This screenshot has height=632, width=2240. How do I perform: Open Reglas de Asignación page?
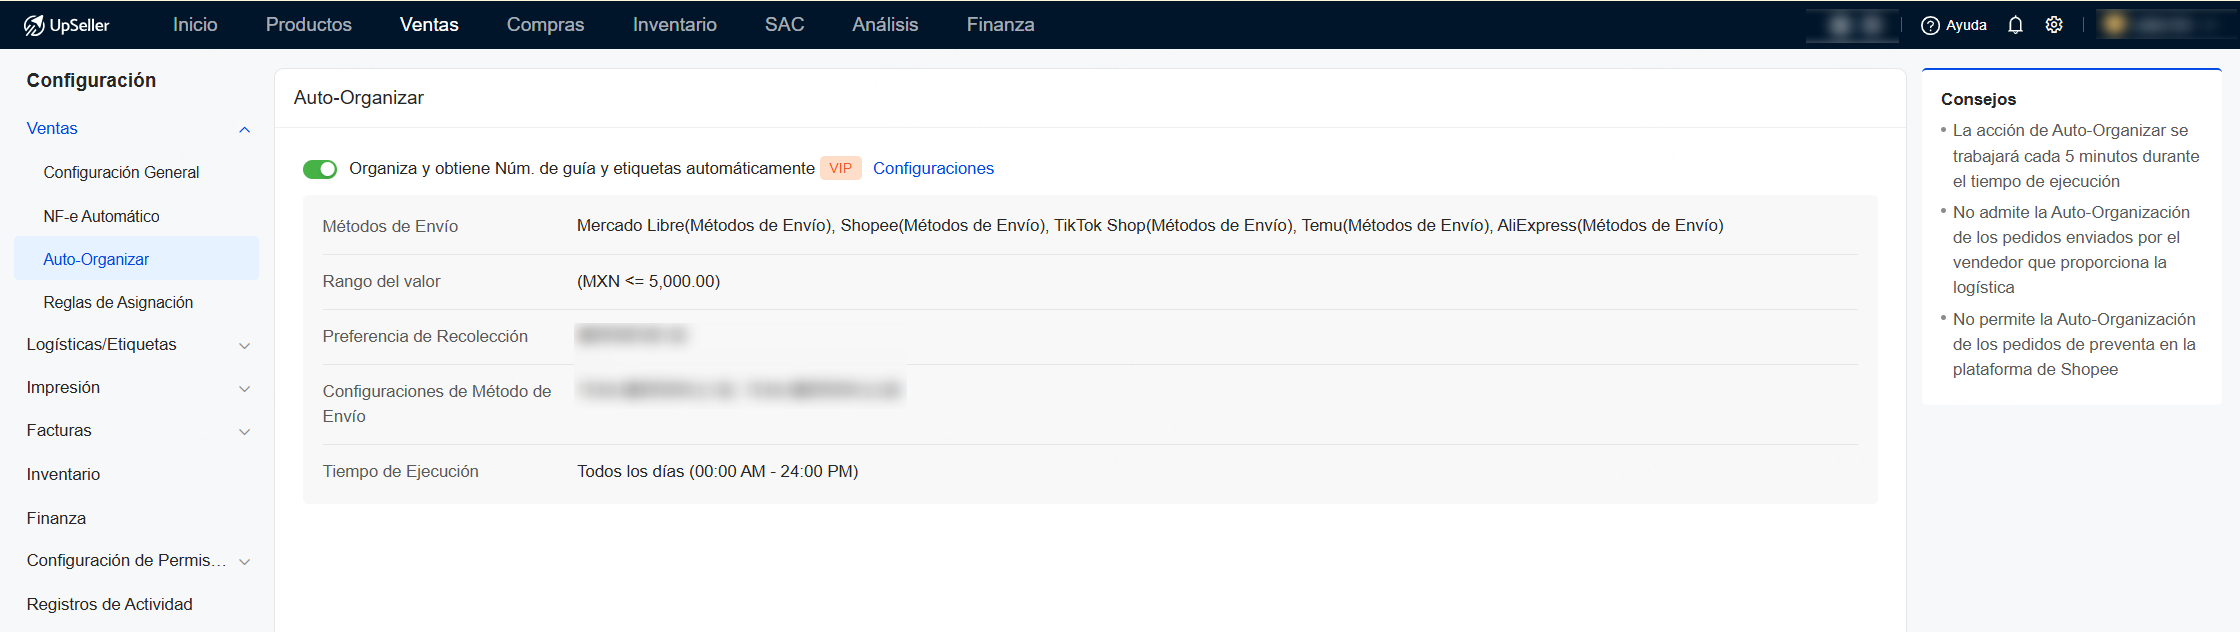coord(118,302)
